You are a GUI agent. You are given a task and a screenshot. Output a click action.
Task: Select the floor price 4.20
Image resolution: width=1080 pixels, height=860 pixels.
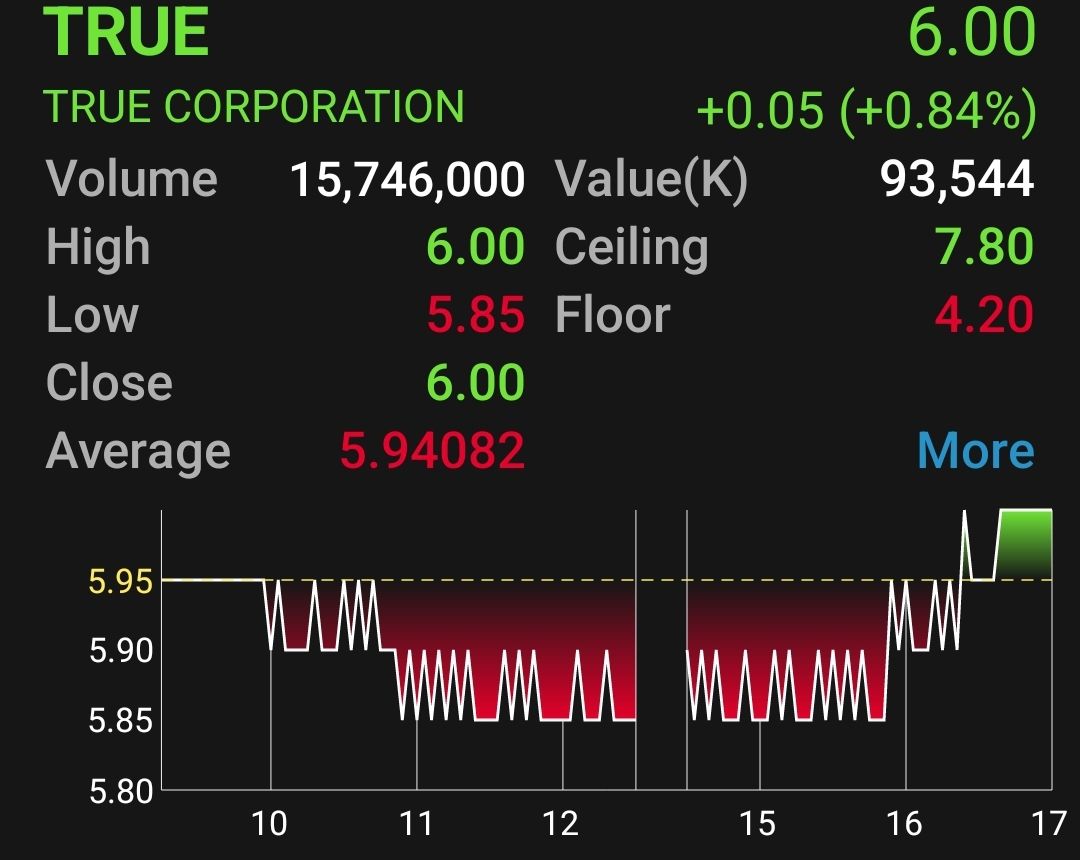pyautogui.click(x=984, y=315)
